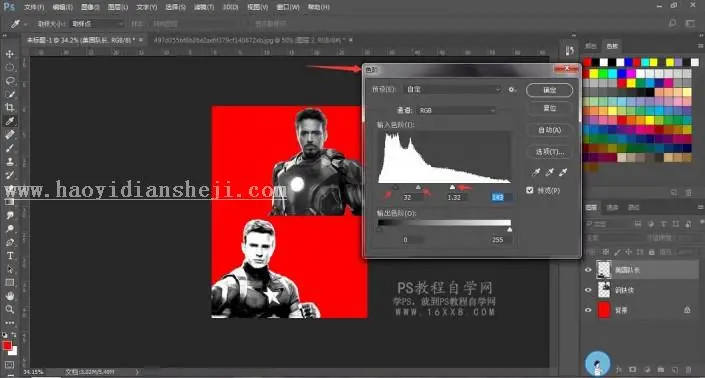Toggle lock position in Layers panel
The height and width of the screenshot is (378, 705).
(x=628, y=252)
